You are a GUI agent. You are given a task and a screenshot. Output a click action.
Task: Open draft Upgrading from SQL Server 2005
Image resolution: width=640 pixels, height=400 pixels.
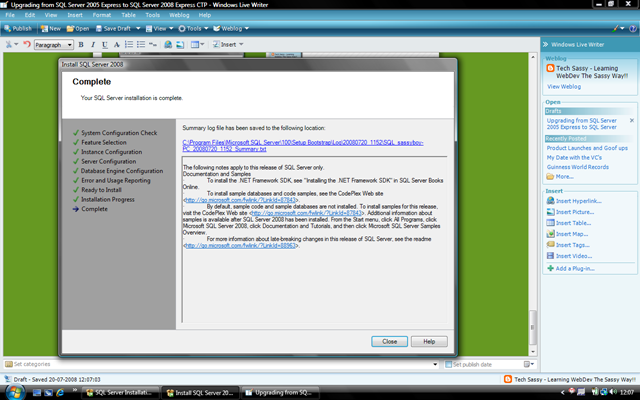pyautogui.click(x=582, y=124)
